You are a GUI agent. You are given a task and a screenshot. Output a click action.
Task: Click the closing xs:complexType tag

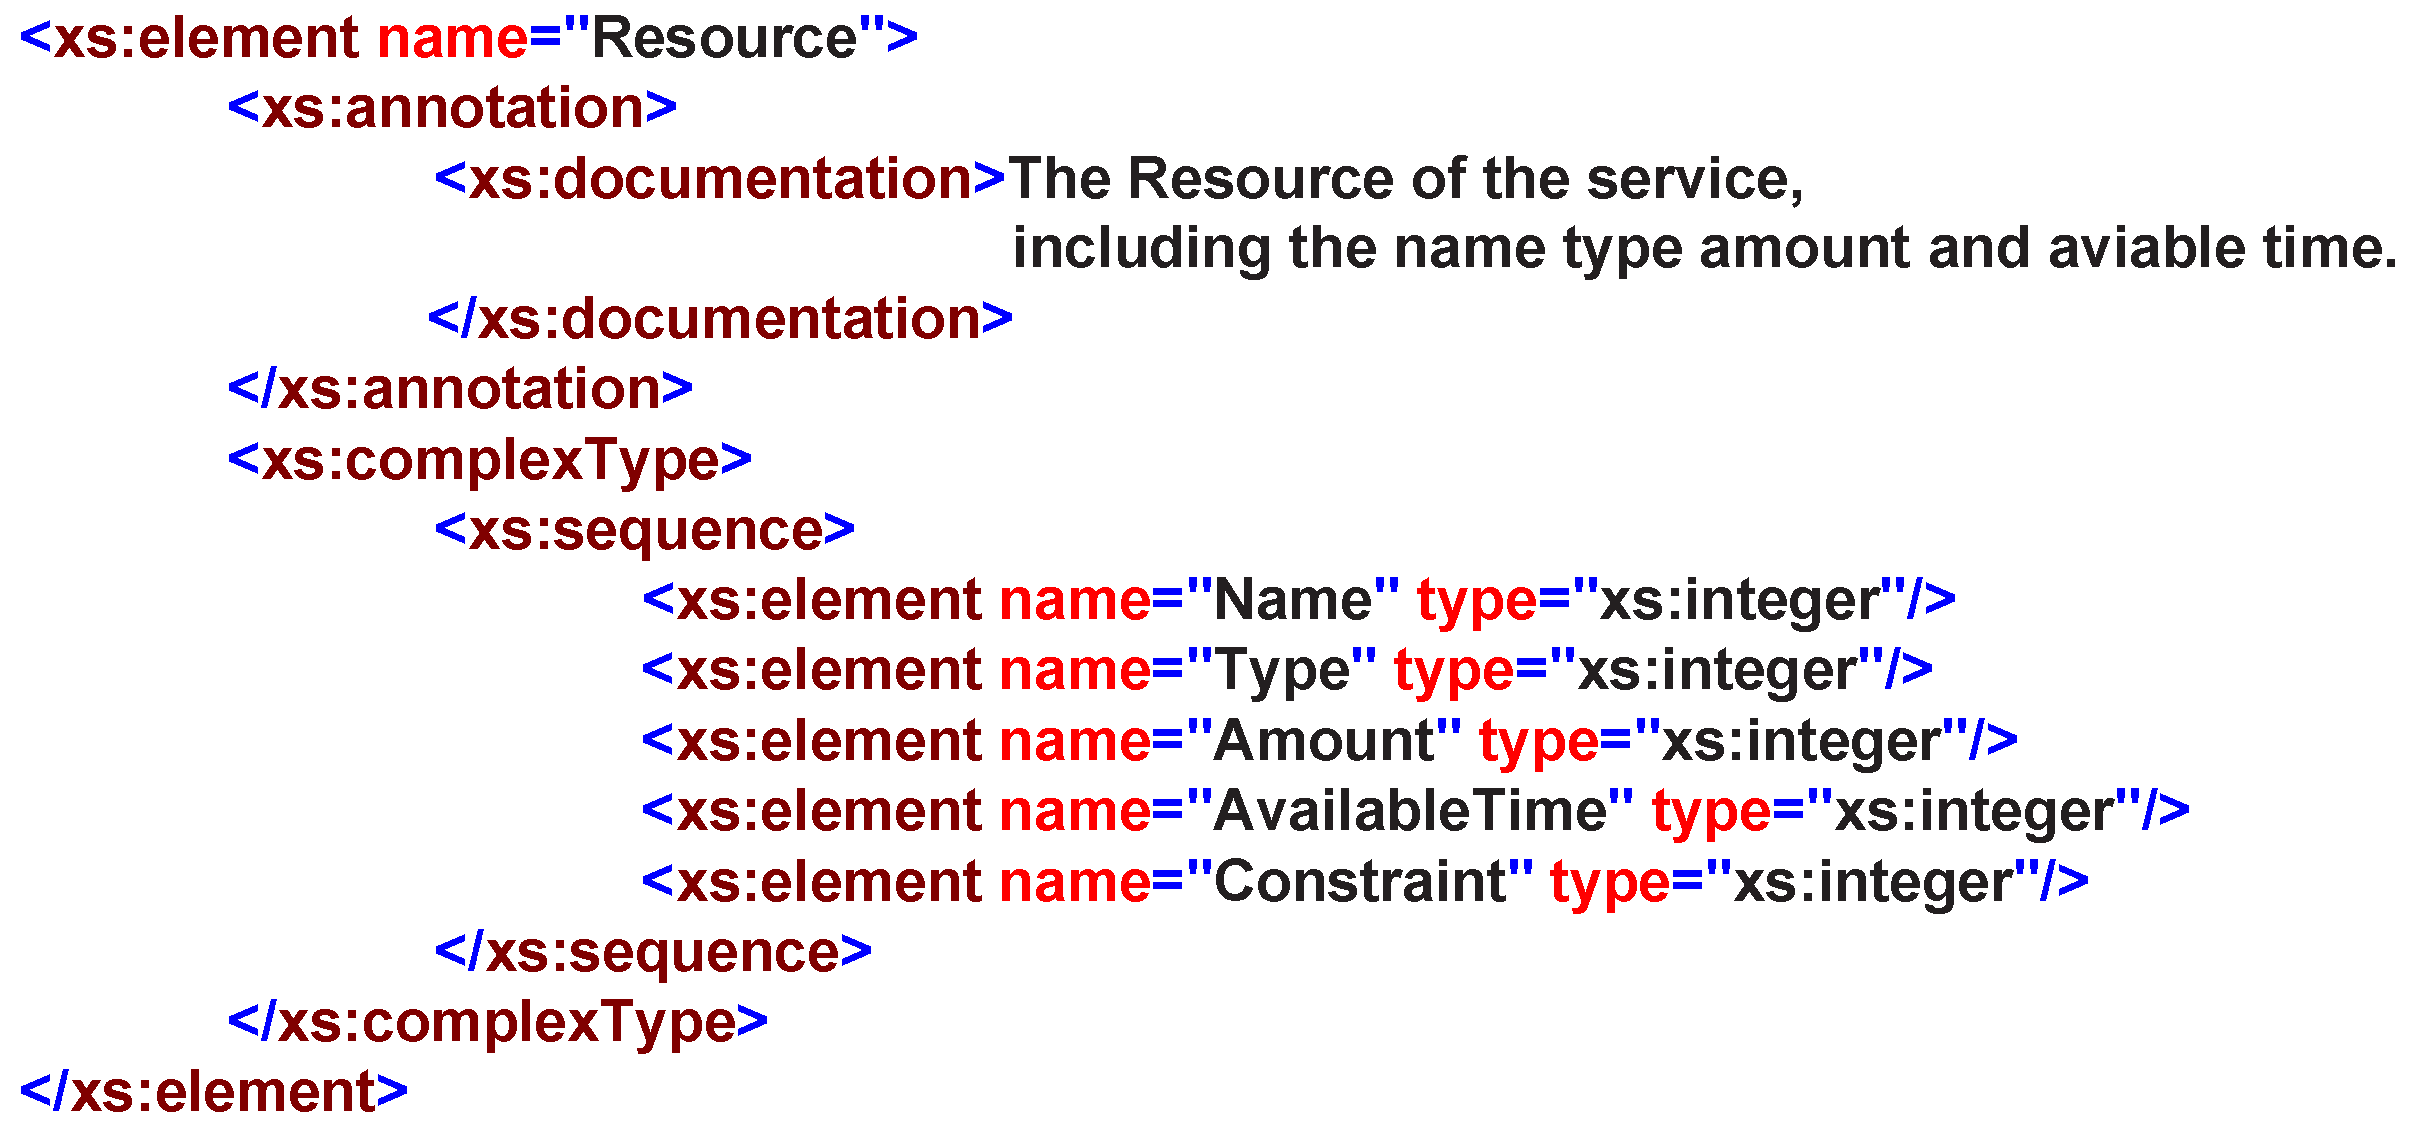(498, 1022)
